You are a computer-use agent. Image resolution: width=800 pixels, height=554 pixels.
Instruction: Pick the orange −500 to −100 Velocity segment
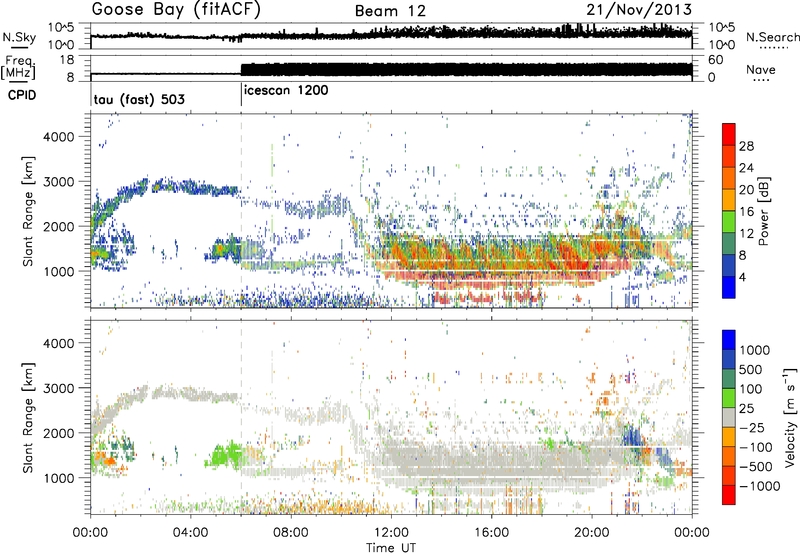click(x=729, y=457)
